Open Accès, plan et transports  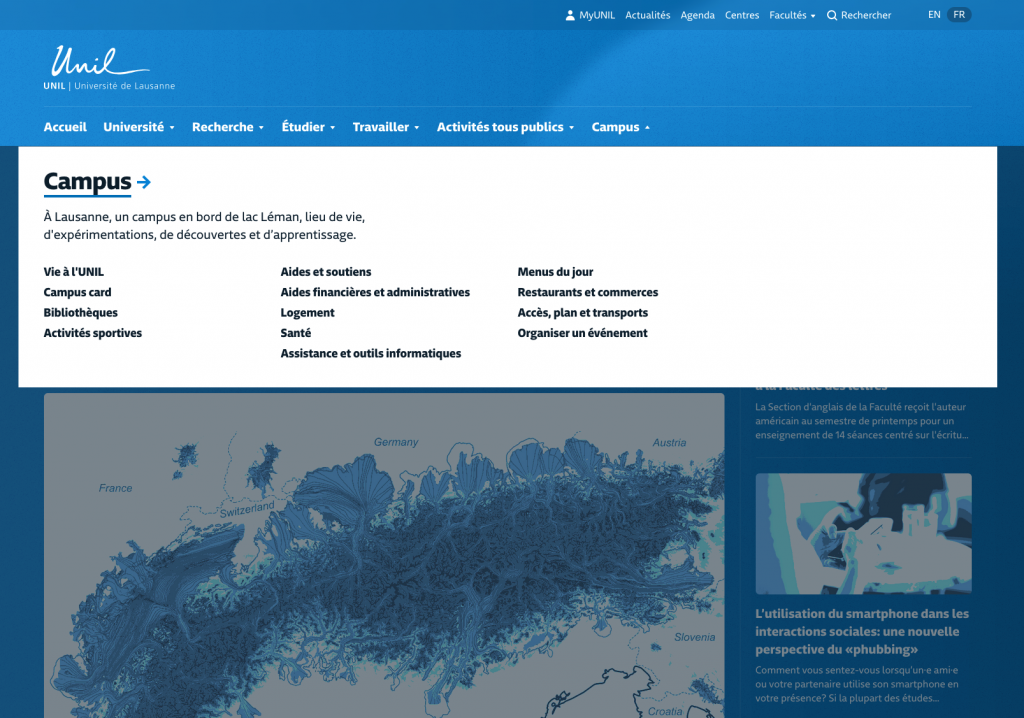582,313
